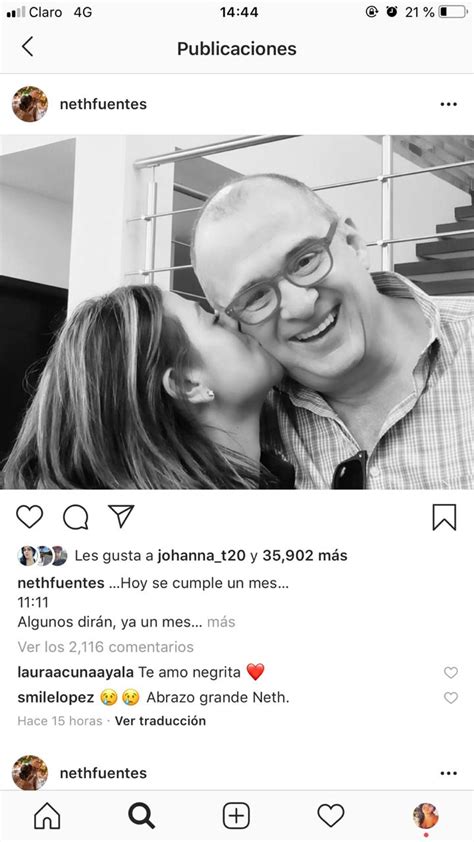474x842 pixels.
Task: Create a new post with the plus icon
Action: click(236, 816)
